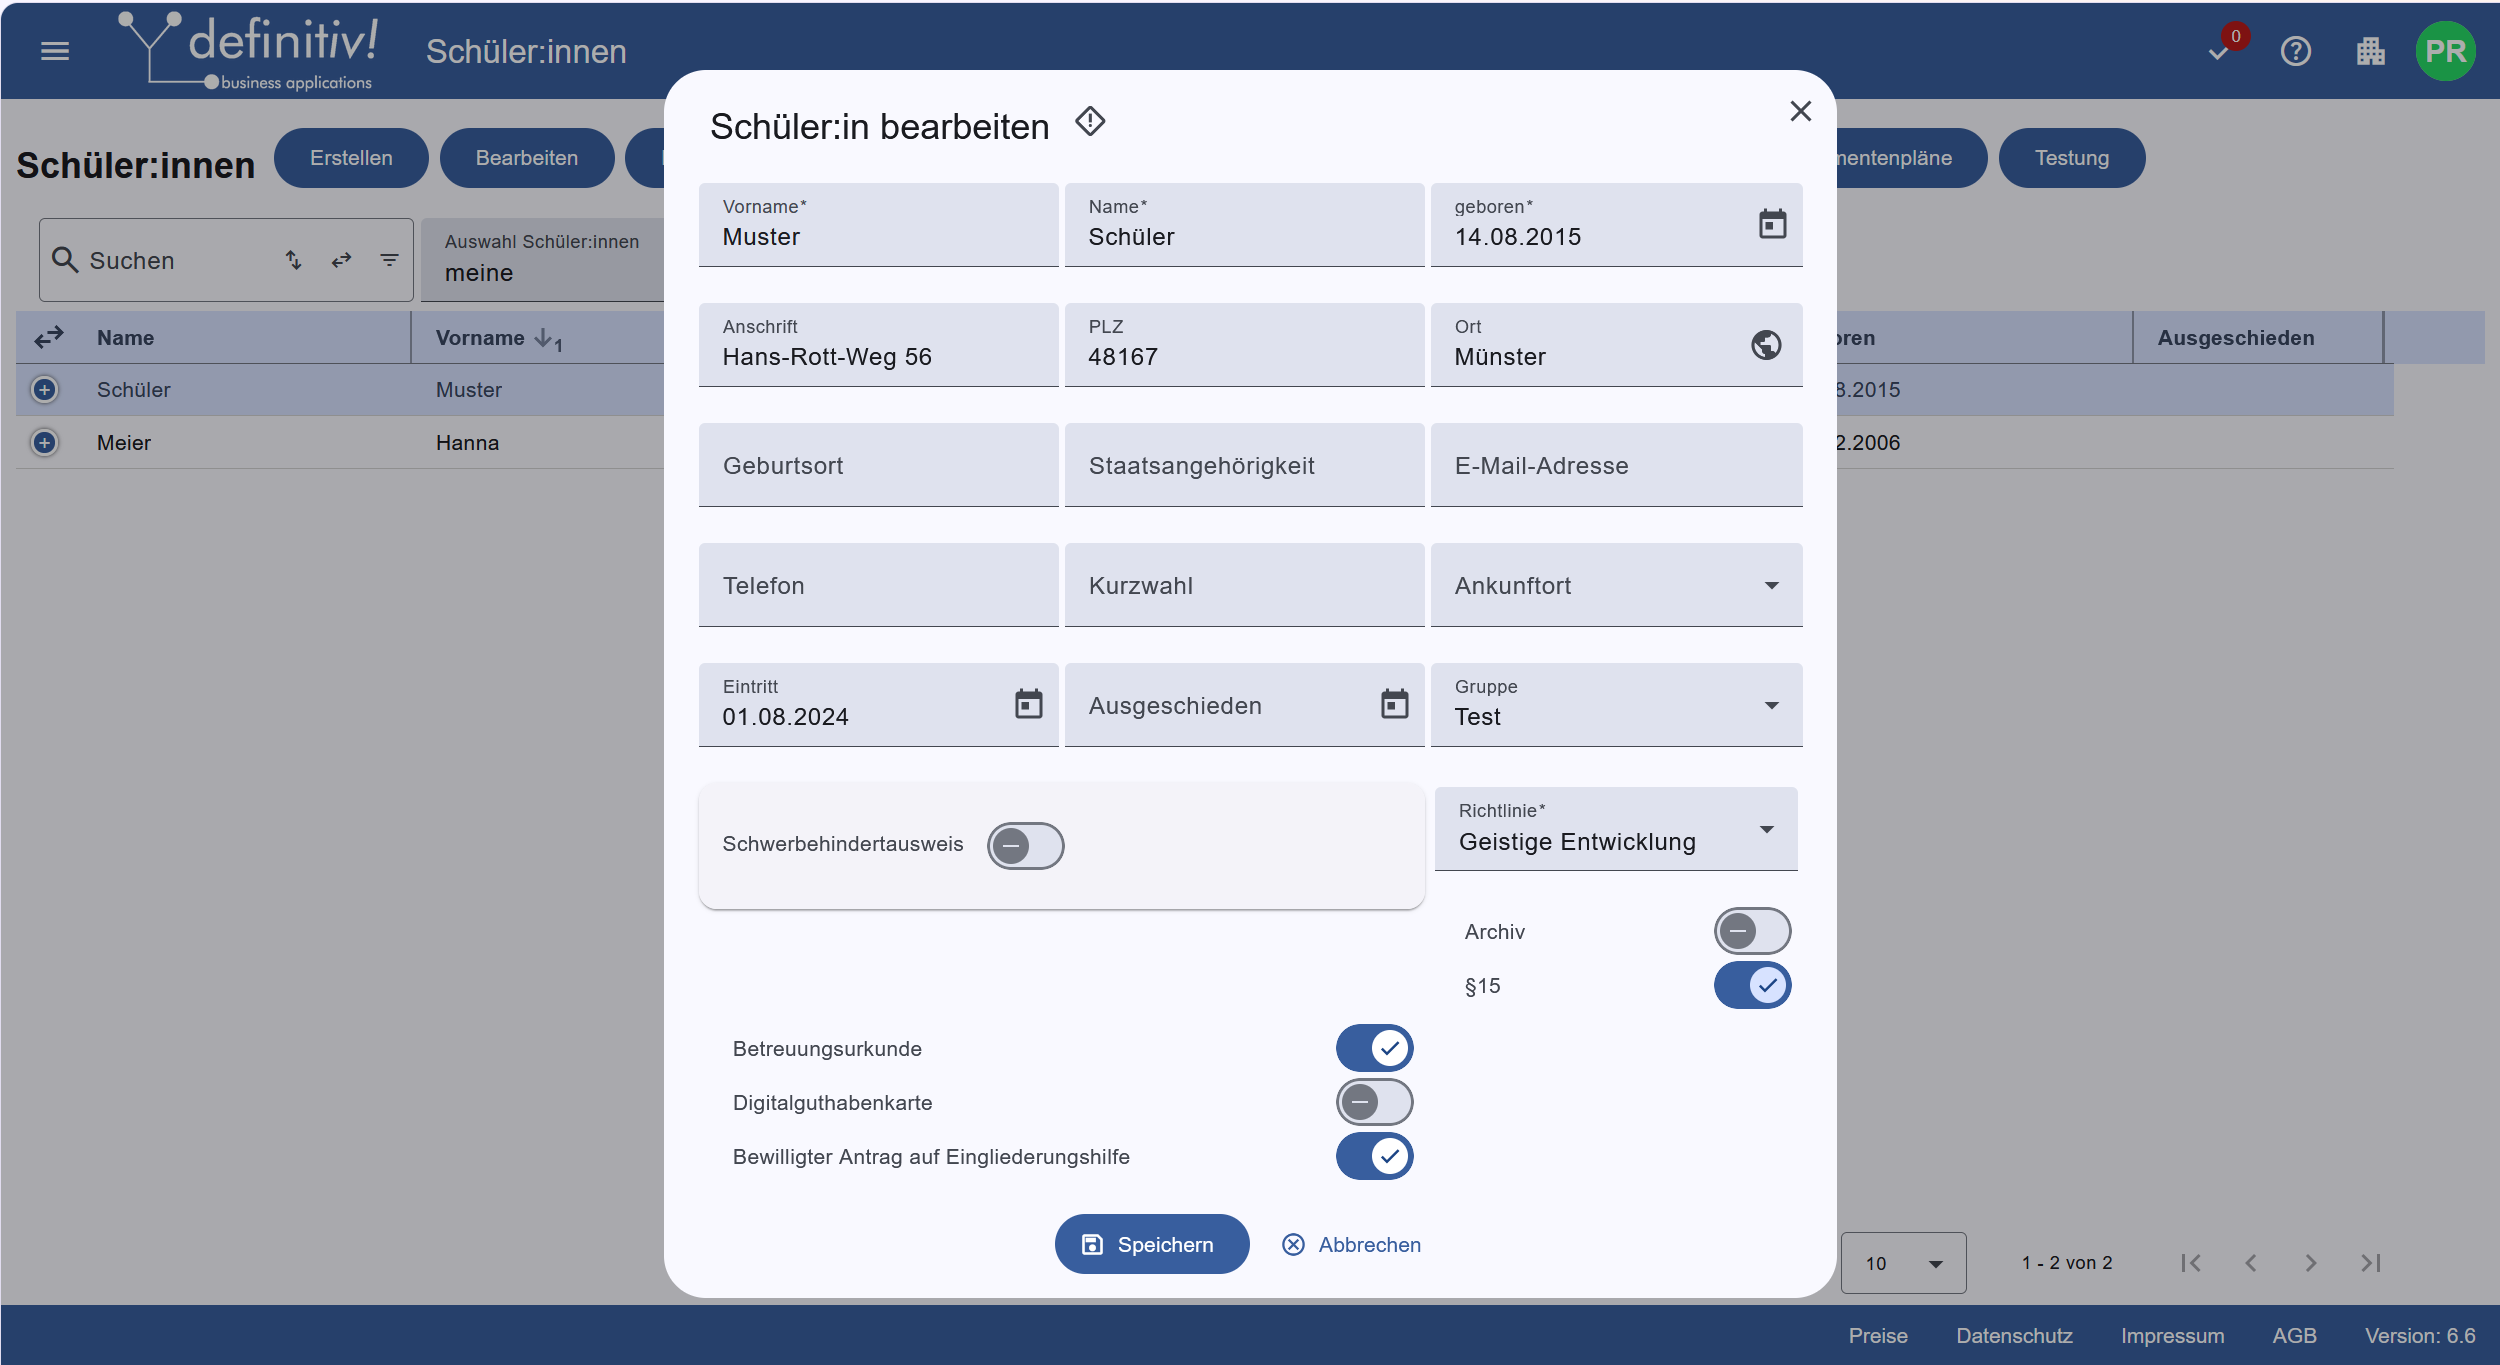Click the info diamond icon beside dialog title
This screenshot has height=1365, width=2500.
pos(1090,122)
